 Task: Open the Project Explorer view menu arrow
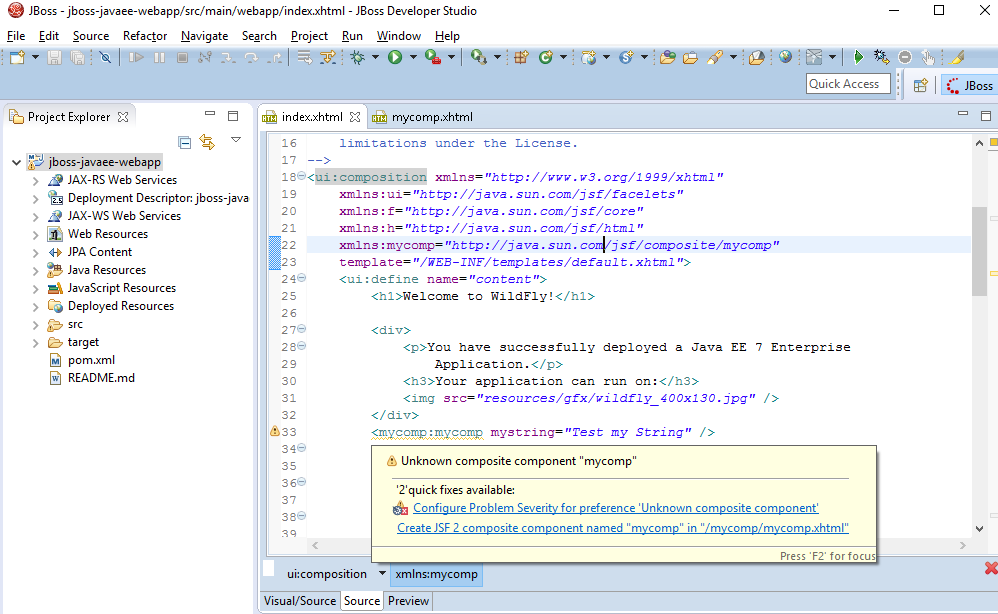(236, 141)
